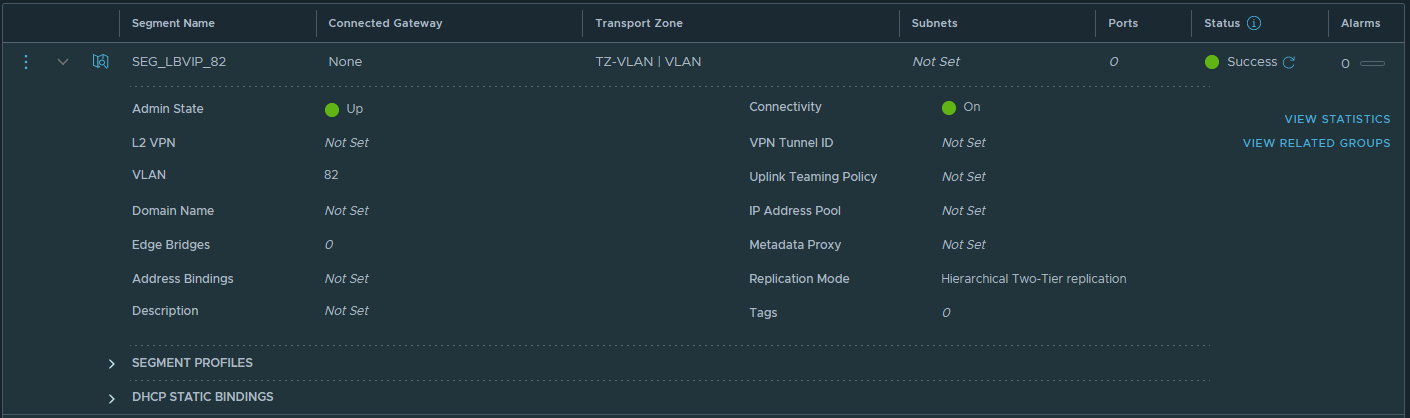
Task: Click the Ports count value
Action: (1113, 62)
